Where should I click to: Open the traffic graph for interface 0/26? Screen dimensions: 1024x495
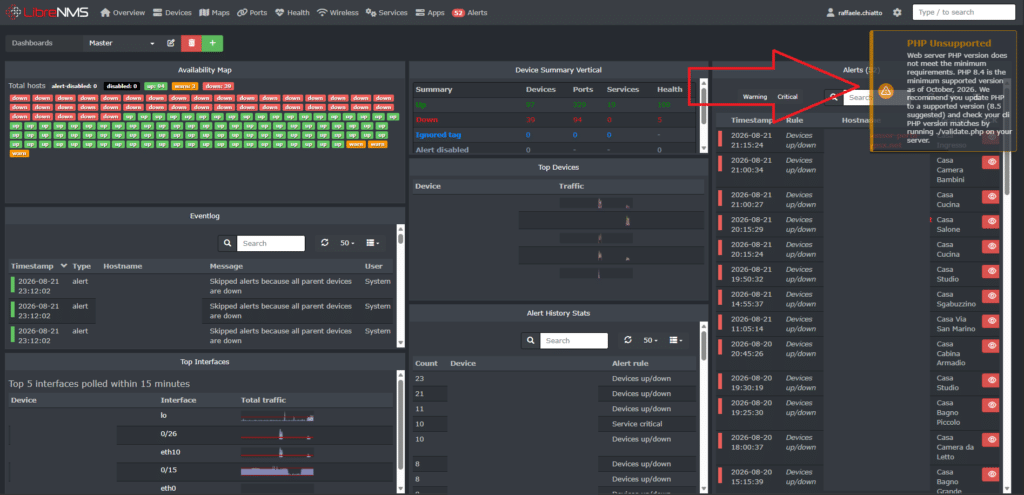(278, 434)
